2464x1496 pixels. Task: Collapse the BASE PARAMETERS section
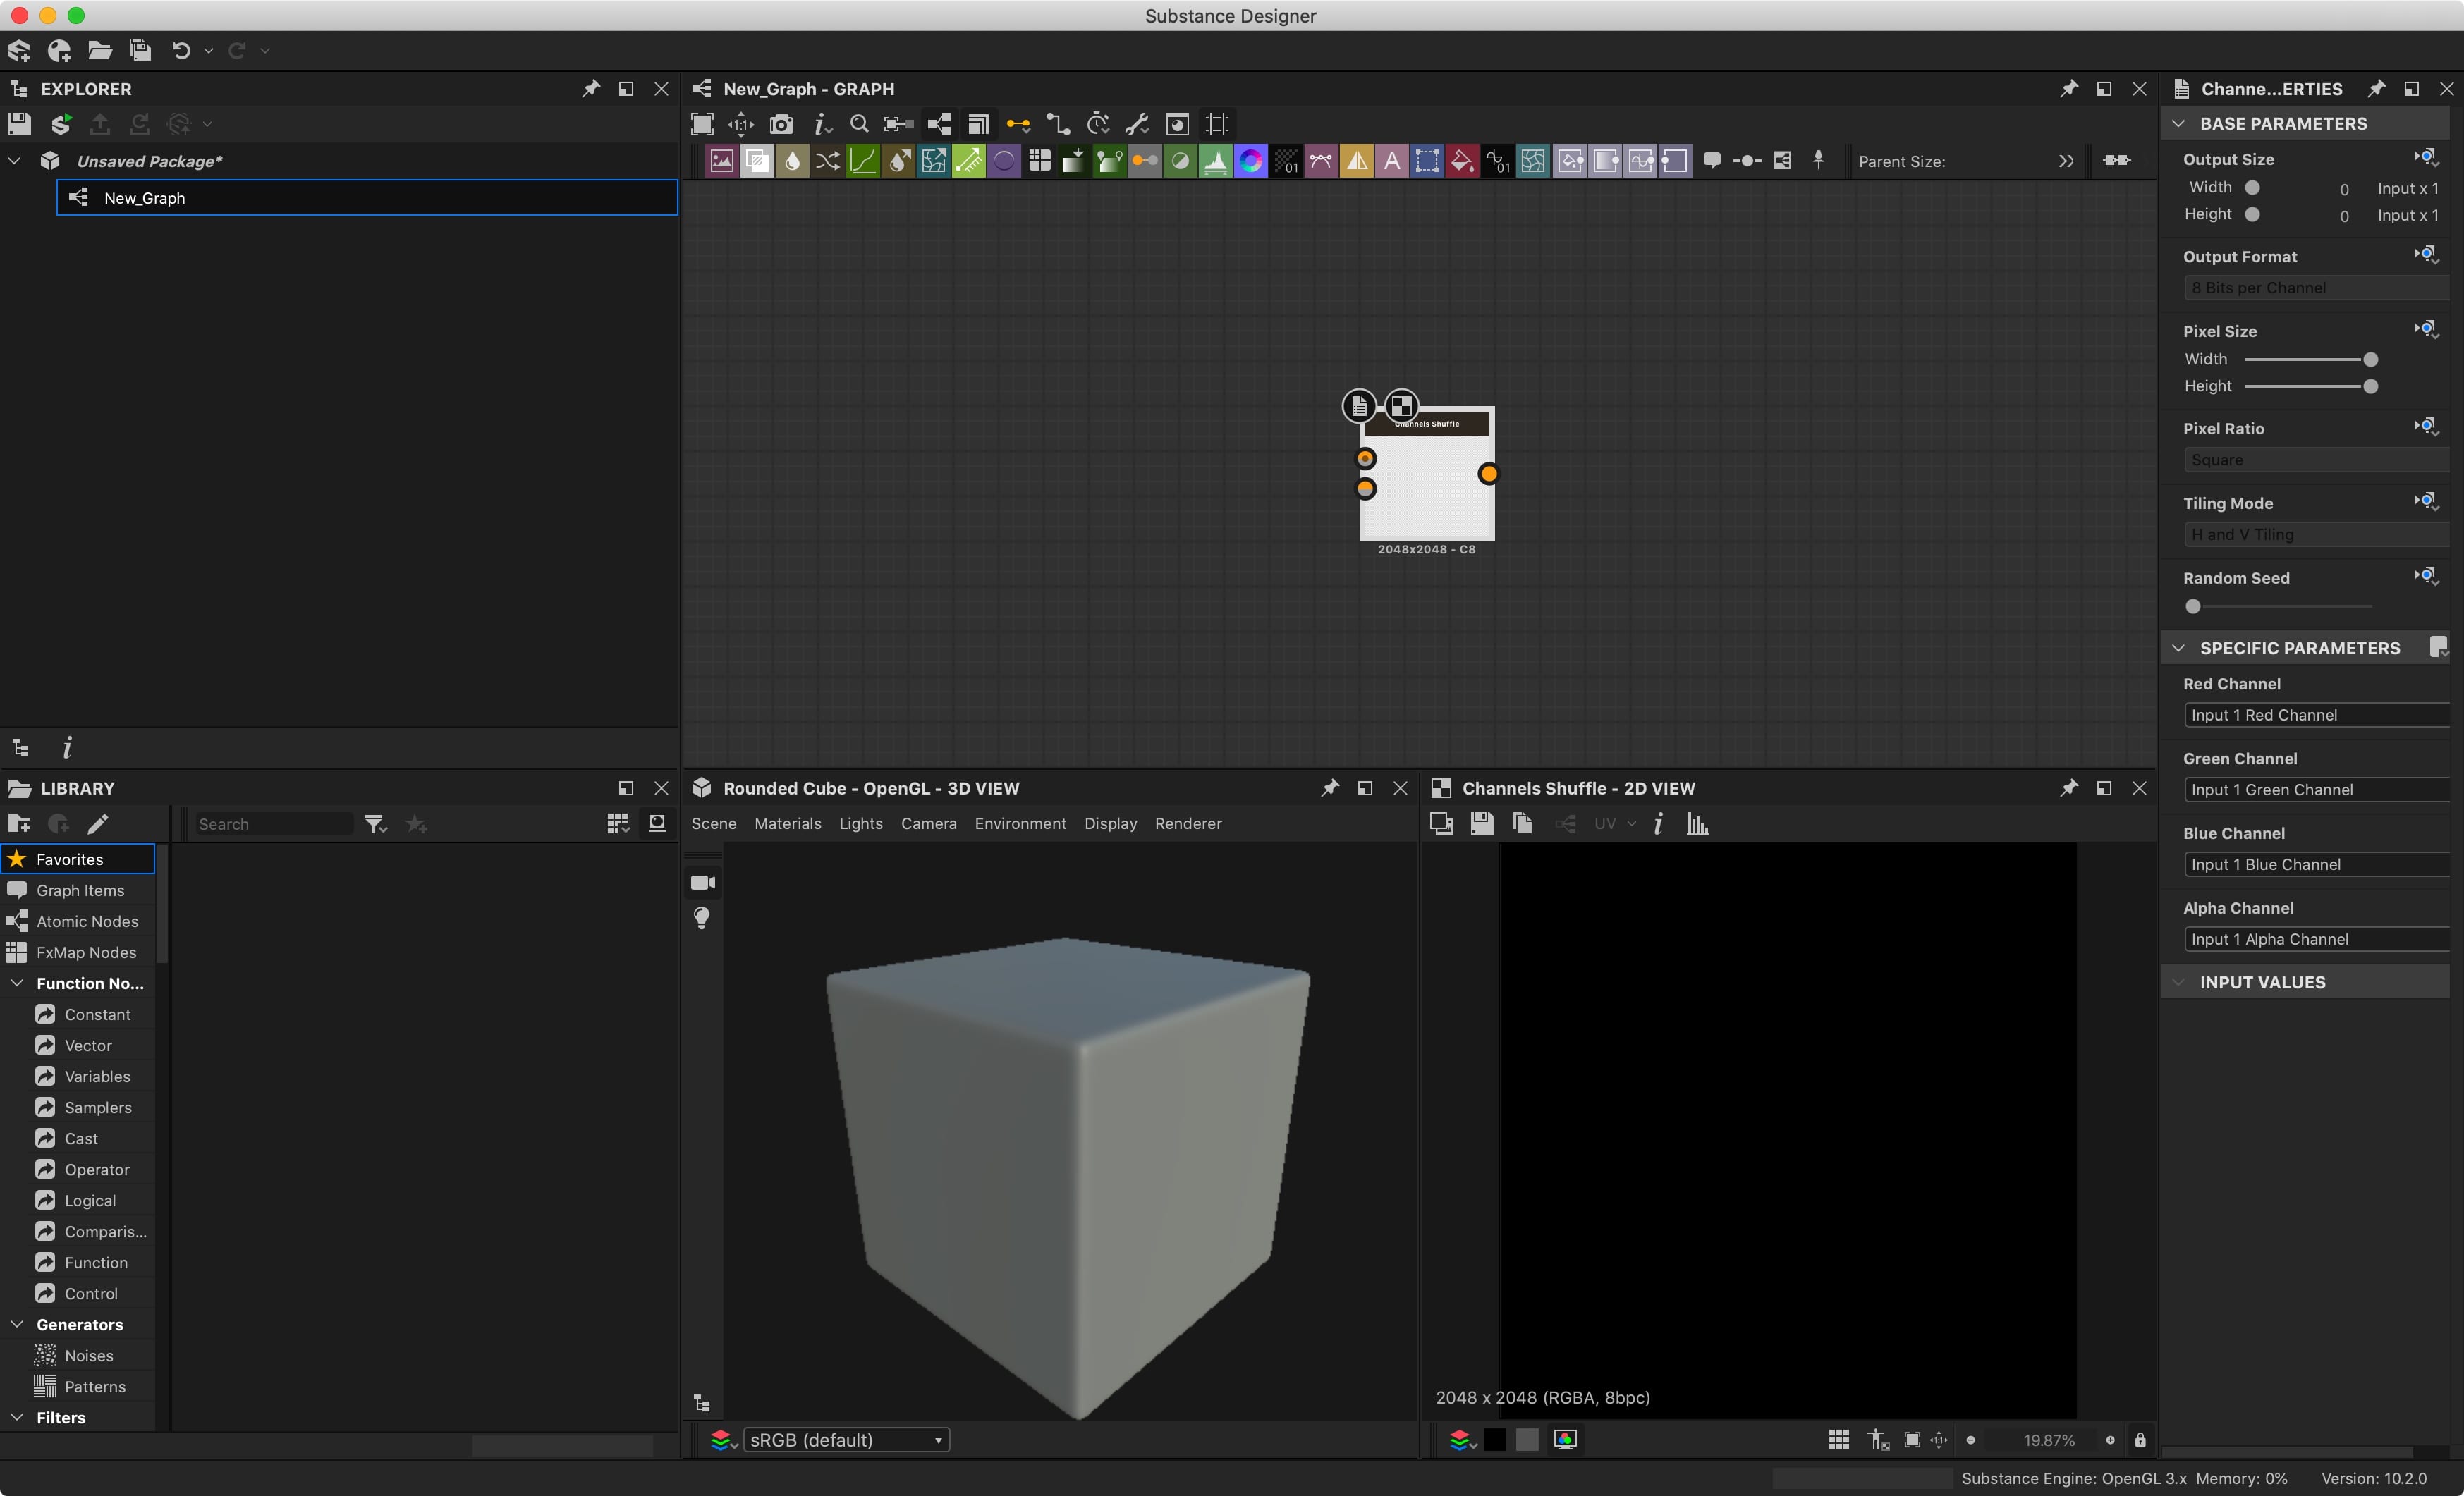pyautogui.click(x=2178, y=124)
